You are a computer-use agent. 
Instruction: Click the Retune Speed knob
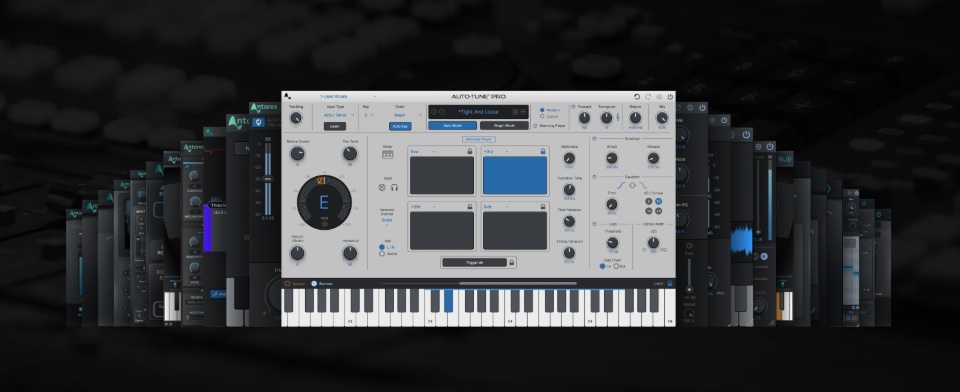coord(298,153)
